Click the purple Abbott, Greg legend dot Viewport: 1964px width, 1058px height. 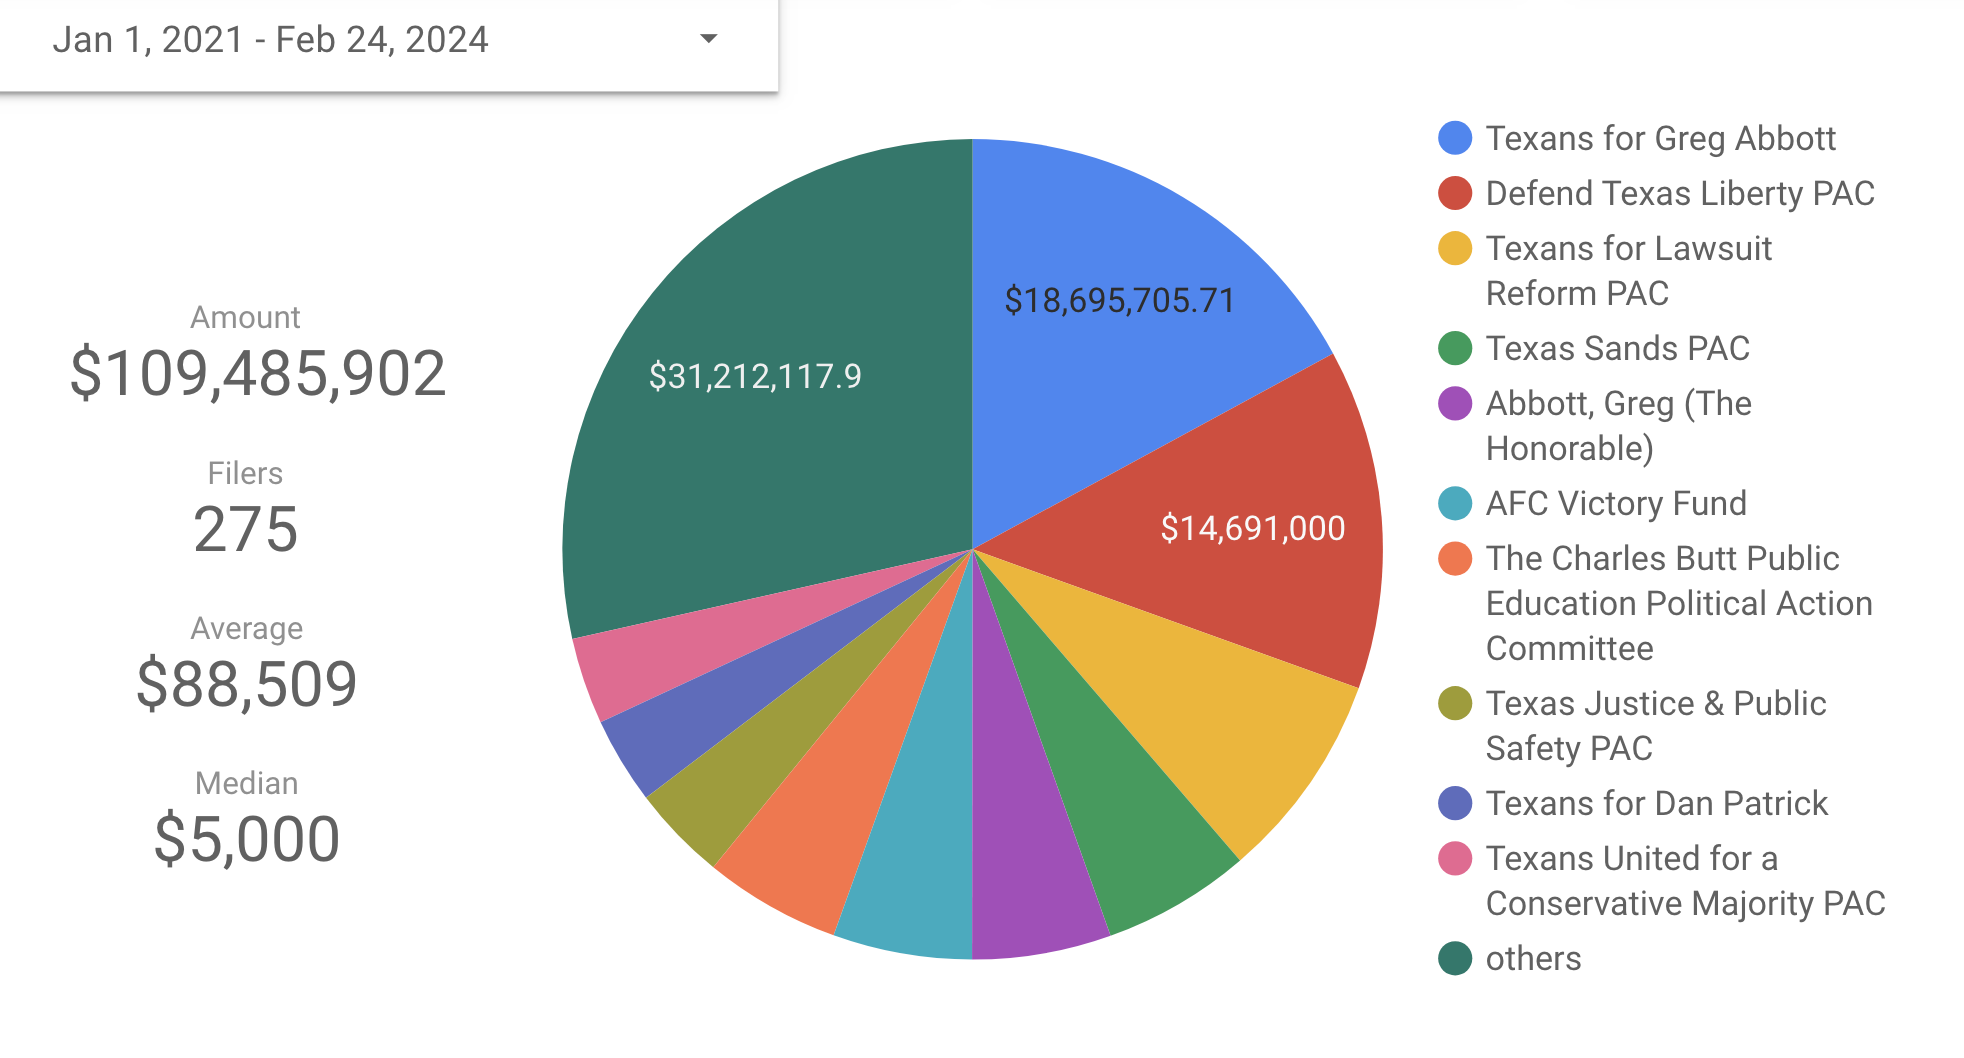1455,403
